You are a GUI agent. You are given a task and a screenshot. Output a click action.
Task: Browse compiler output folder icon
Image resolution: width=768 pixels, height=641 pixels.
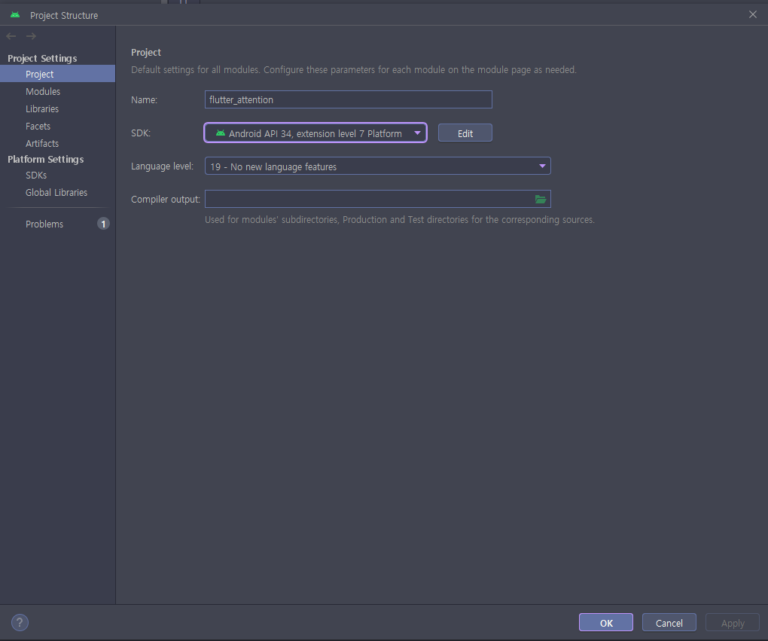pos(540,199)
